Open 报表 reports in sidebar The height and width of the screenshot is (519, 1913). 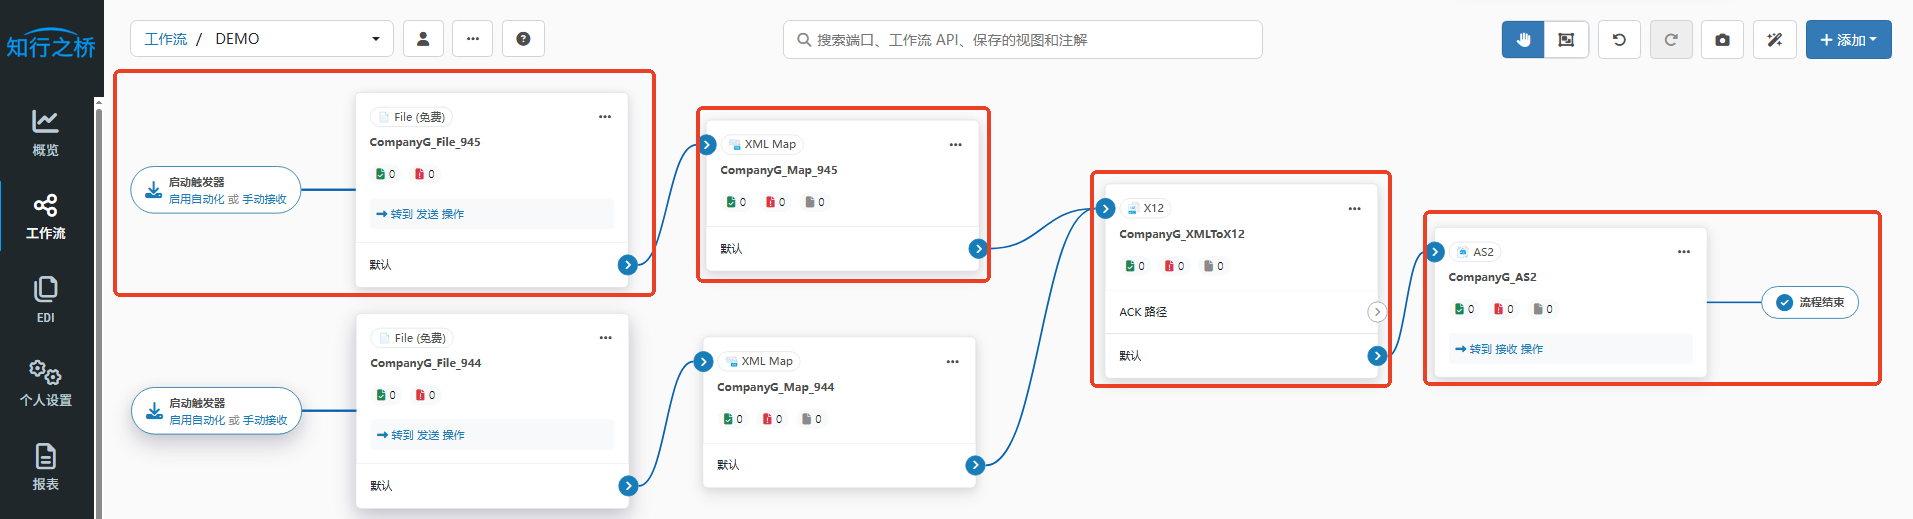[46, 466]
